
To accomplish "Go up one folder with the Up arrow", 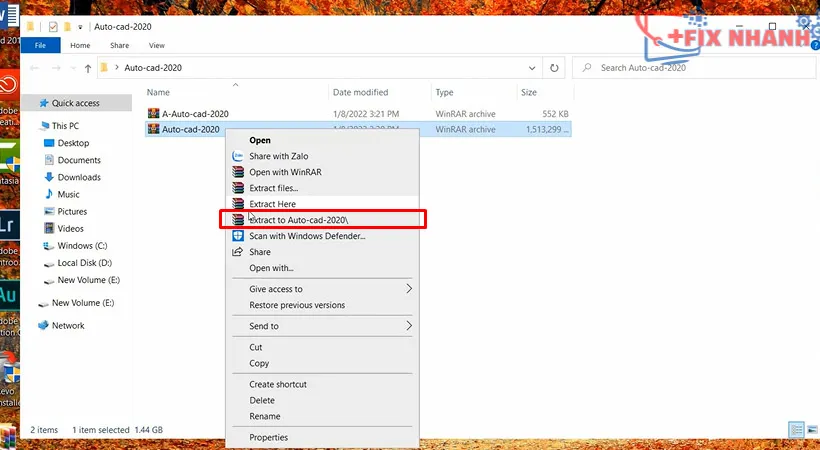I will tap(88, 68).
